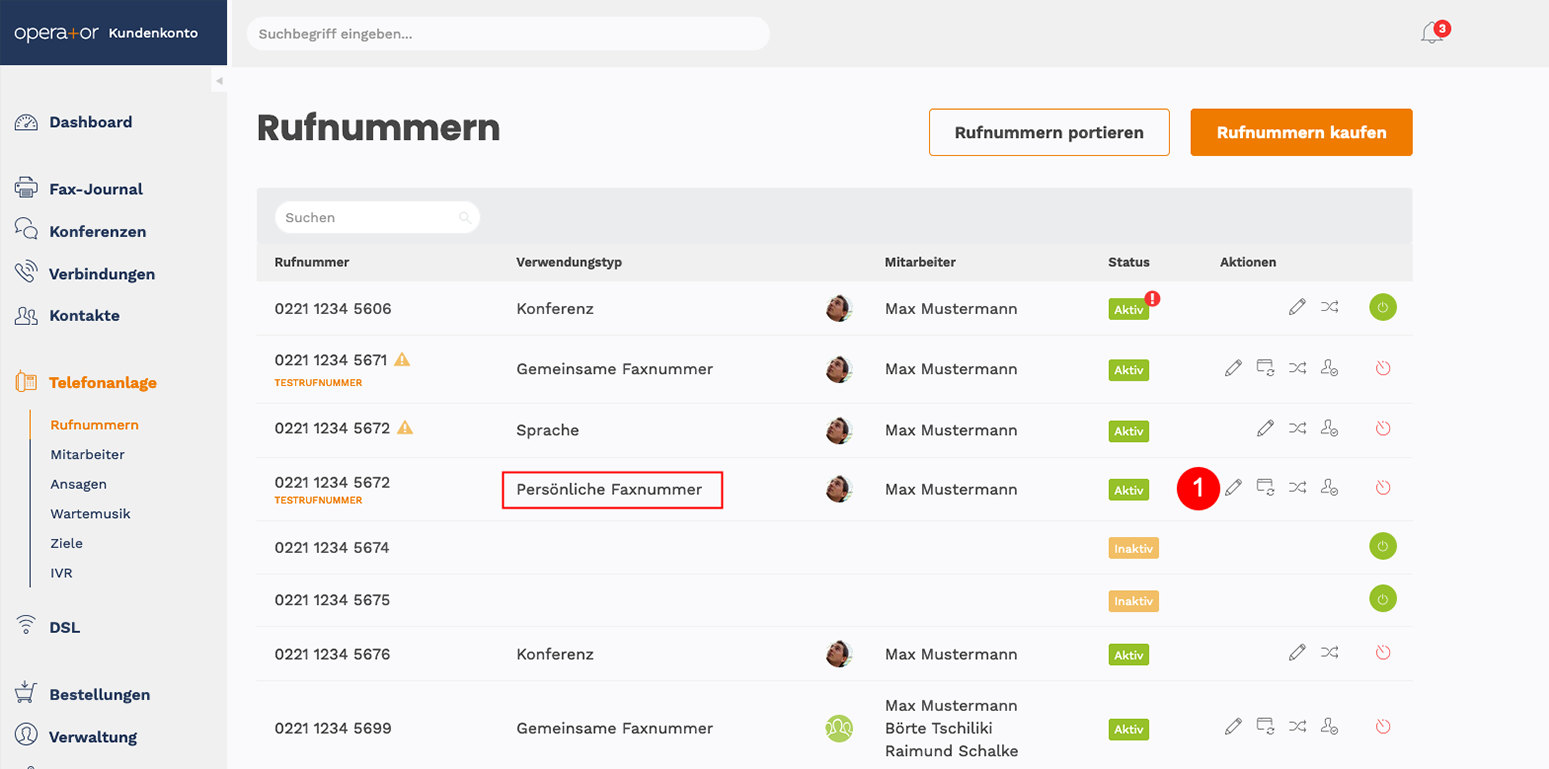The image size is (1549, 769).
Task: Click window-refresh icon in Persönliche Faxnummer row
Action: click(x=1265, y=487)
